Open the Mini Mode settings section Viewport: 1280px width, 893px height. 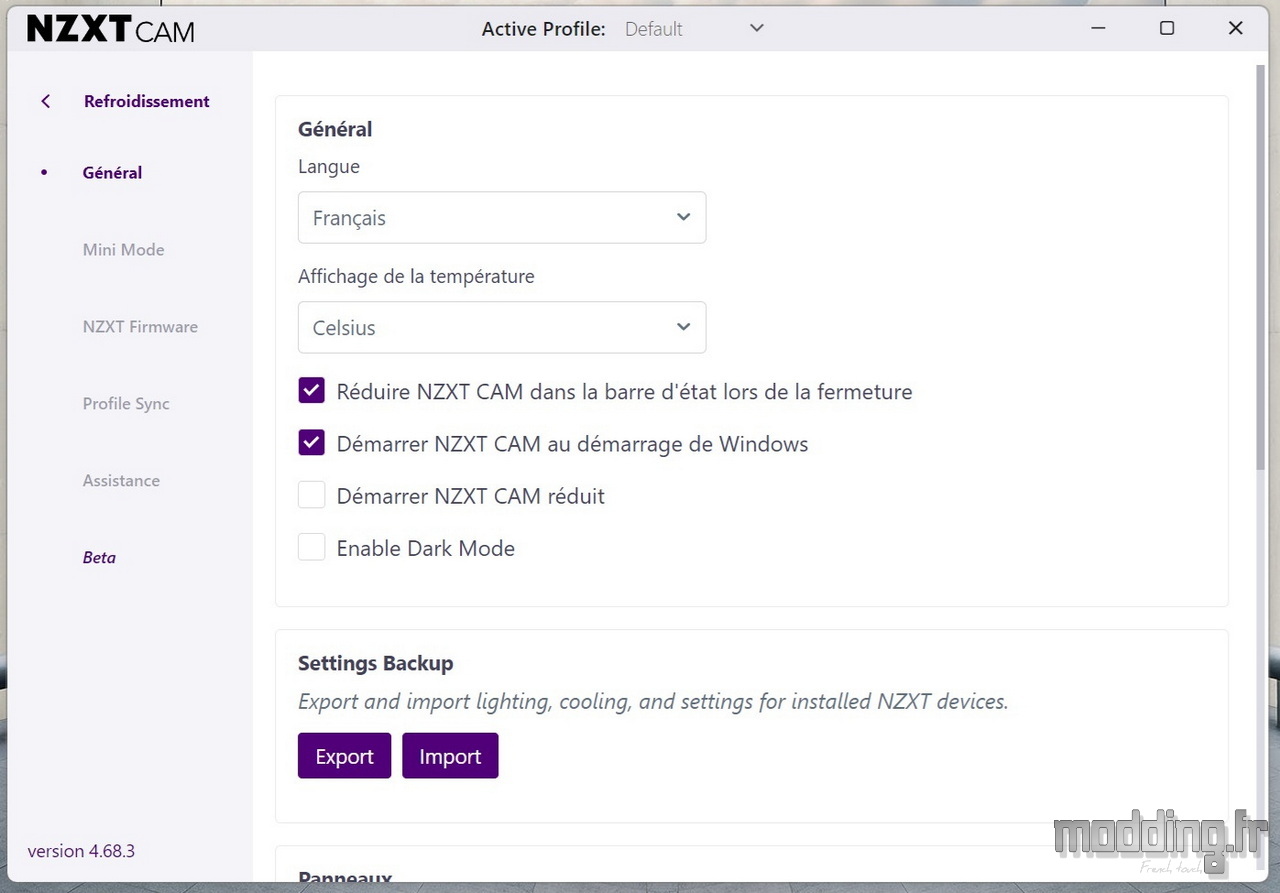[x=123, y=250]
